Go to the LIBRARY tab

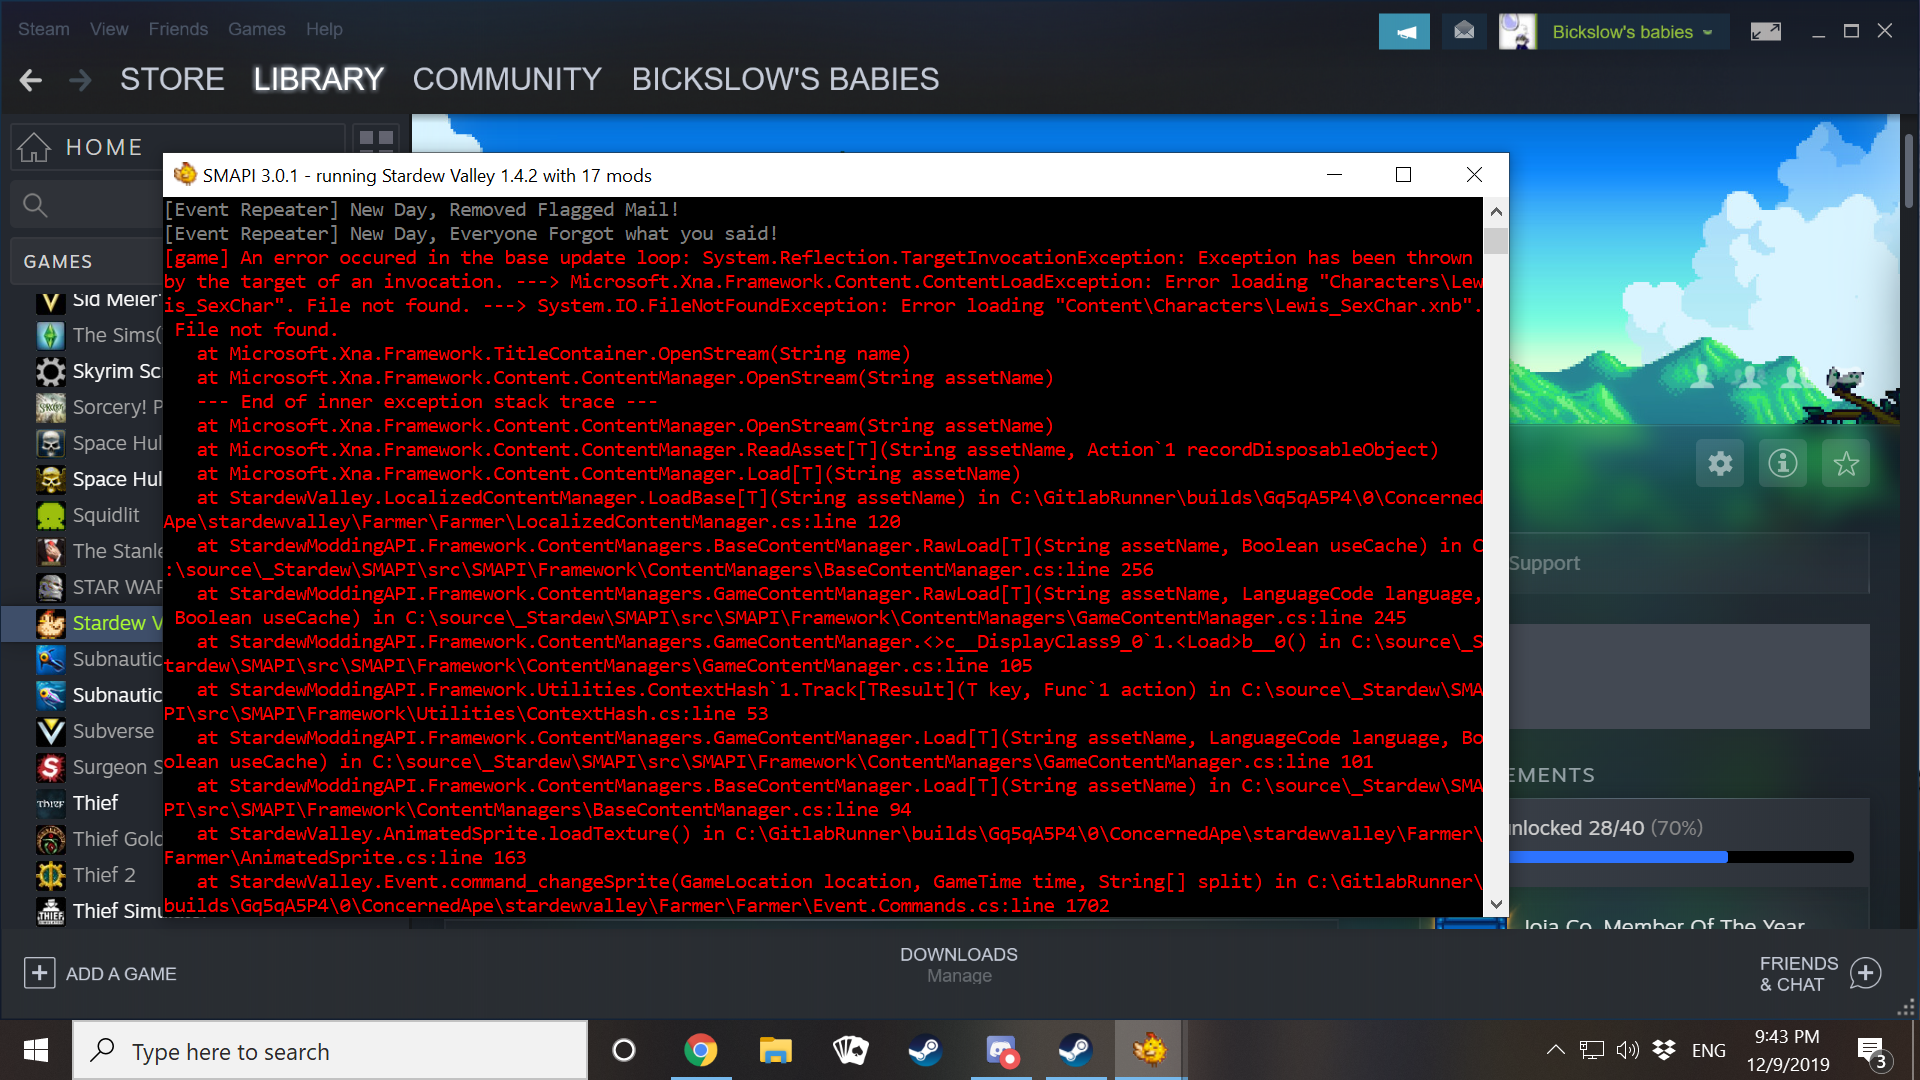pyautogui.click(x=319, y=80)
